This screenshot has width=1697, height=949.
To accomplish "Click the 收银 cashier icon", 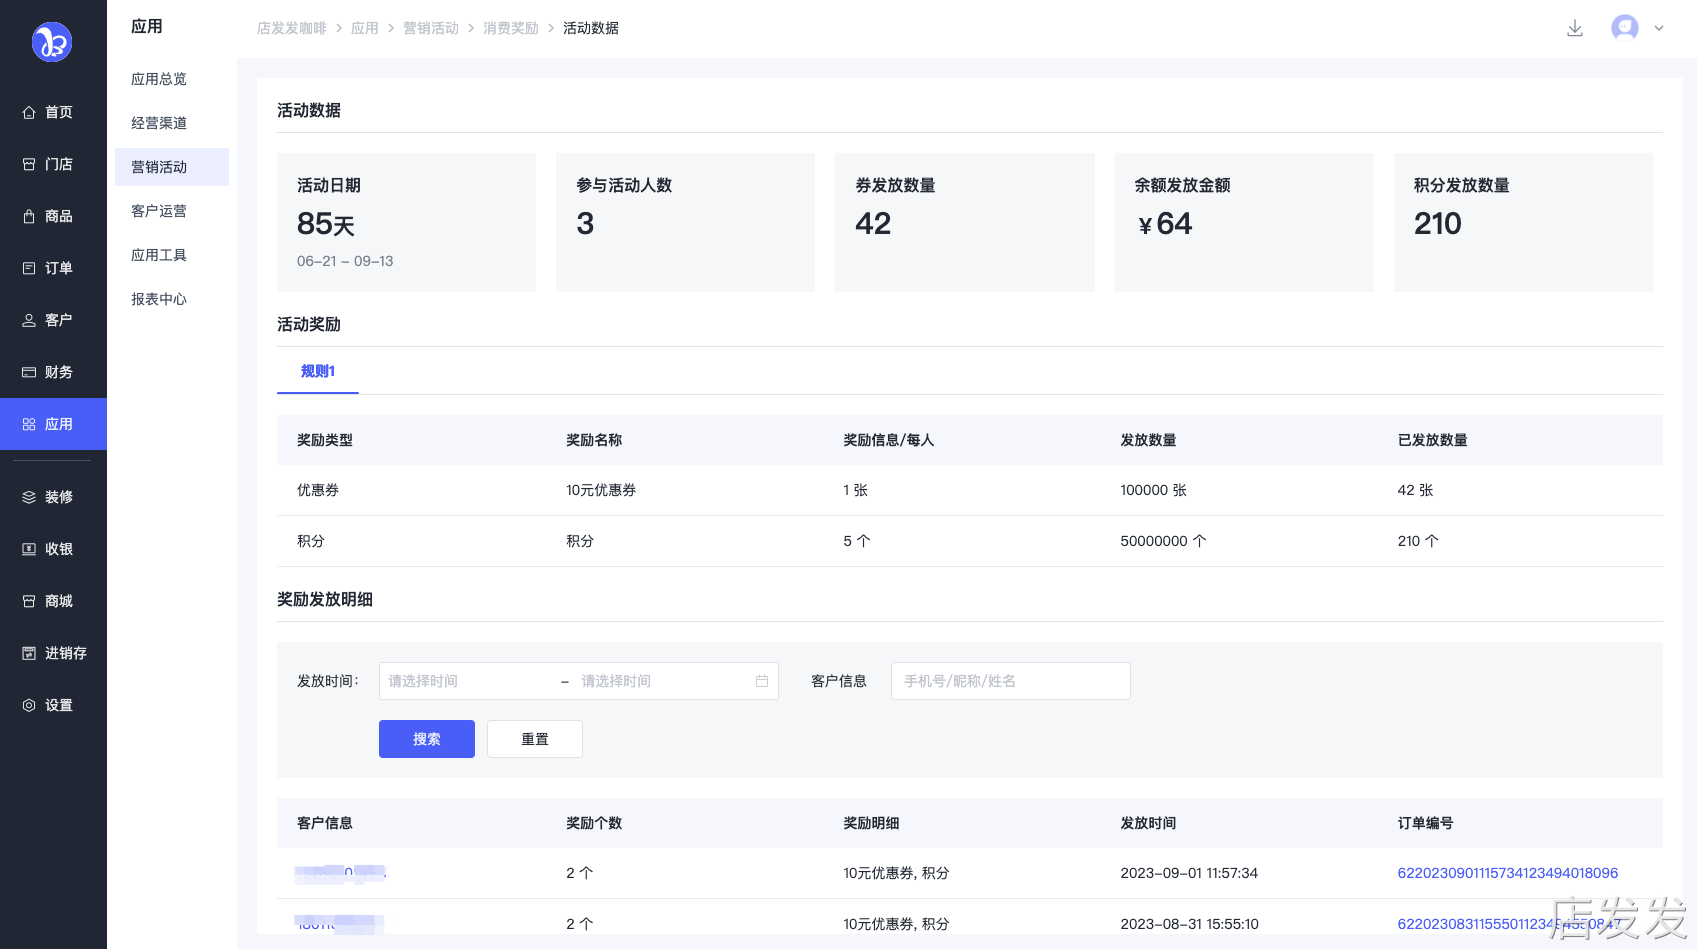I will [29, 549].
